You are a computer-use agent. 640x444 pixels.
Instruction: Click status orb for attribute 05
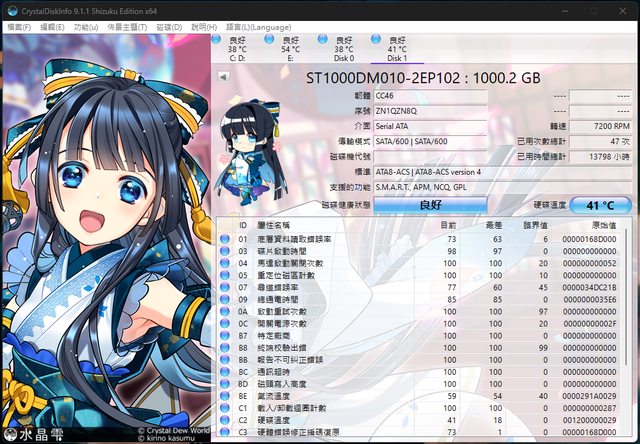225,274
